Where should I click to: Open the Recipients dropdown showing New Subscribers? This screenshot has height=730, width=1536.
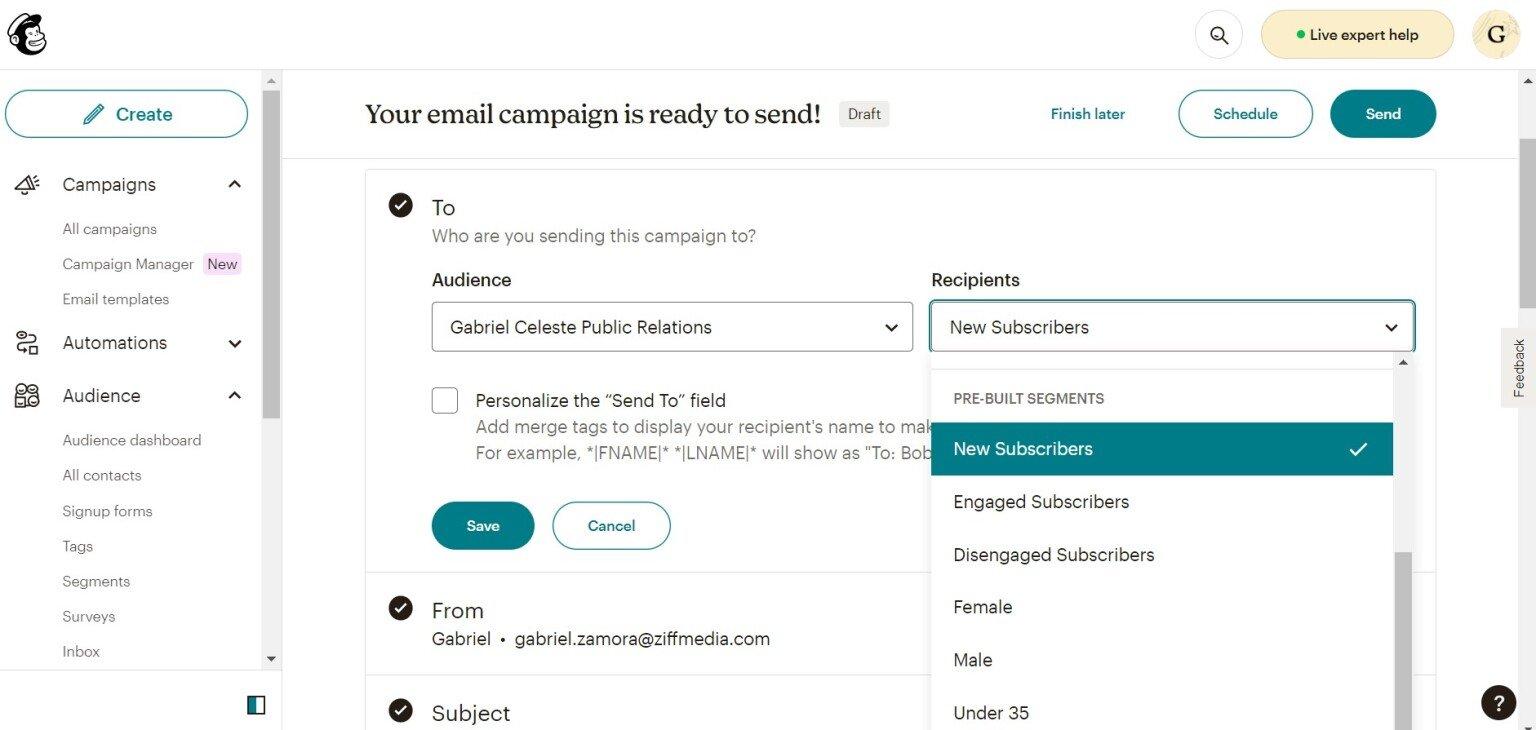pyautogui.click(x=1172, y=327)
